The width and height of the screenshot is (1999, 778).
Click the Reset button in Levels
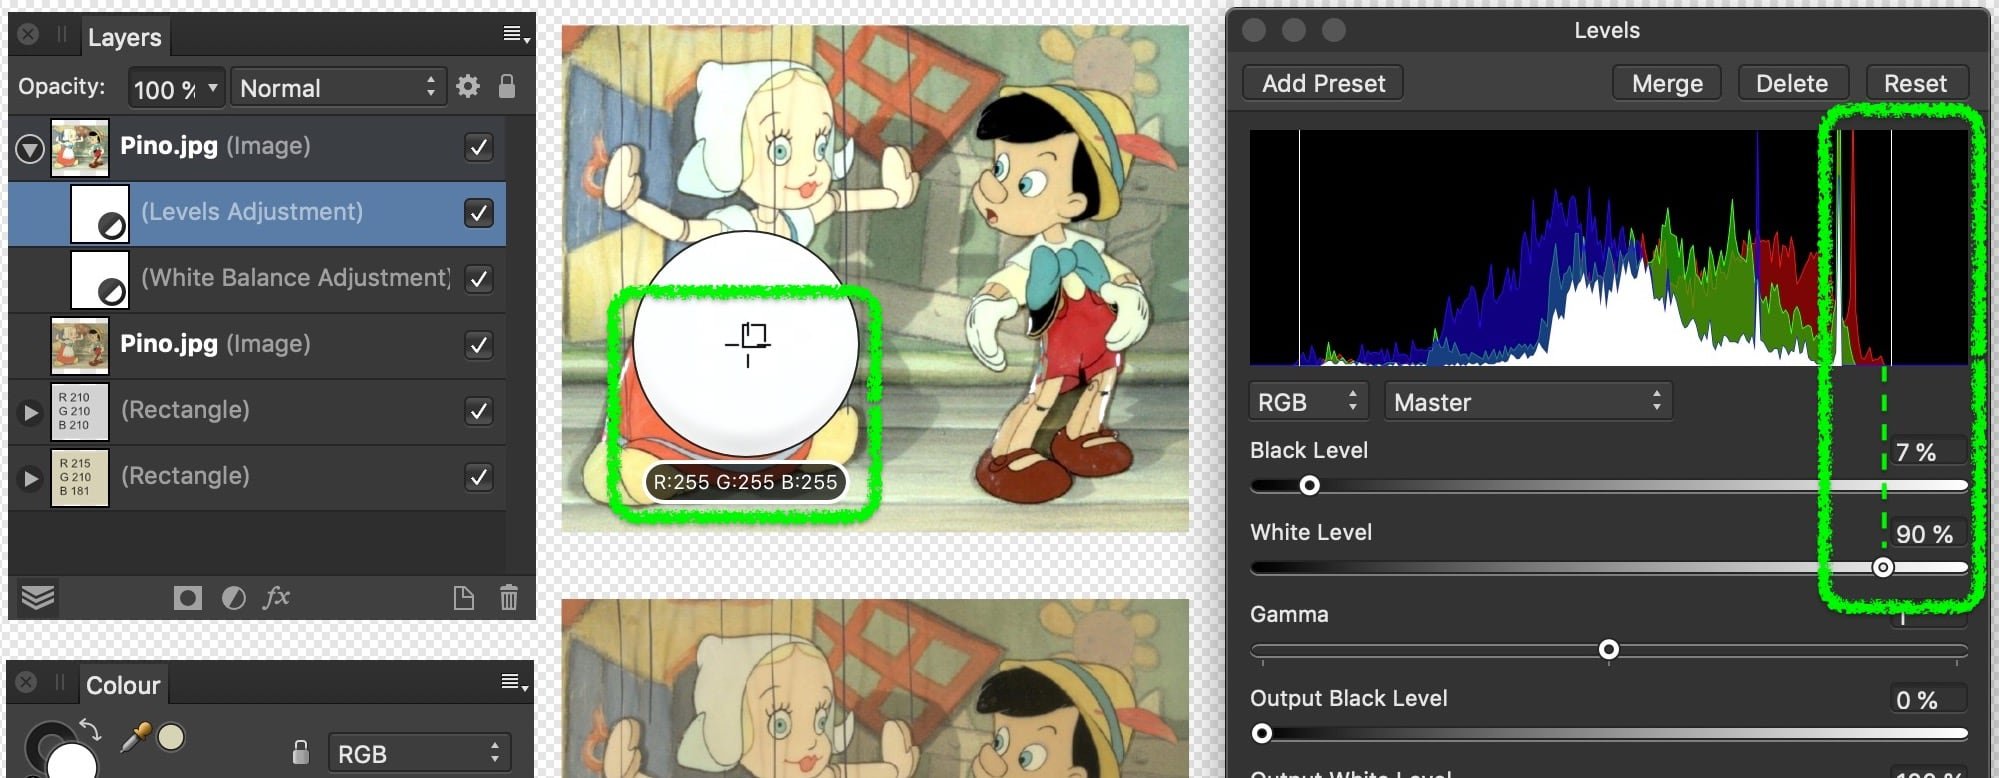(1916, 83)
